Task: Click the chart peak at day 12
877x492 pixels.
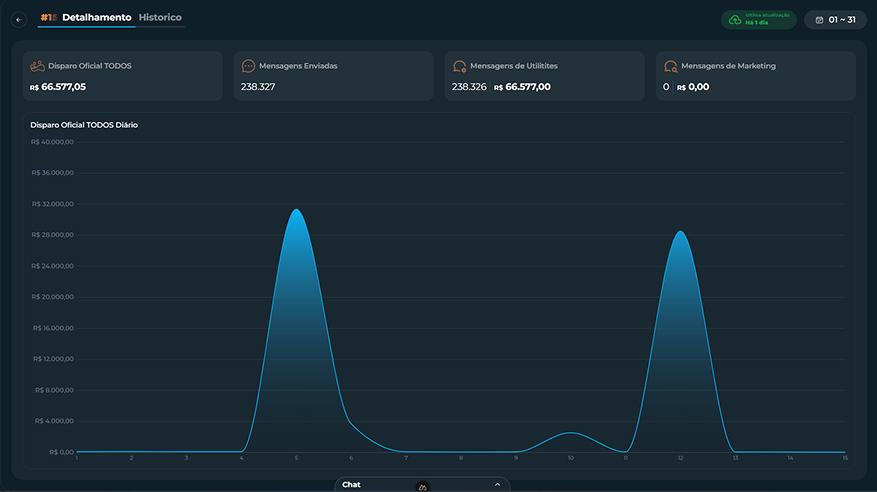Action: point(681,231)
